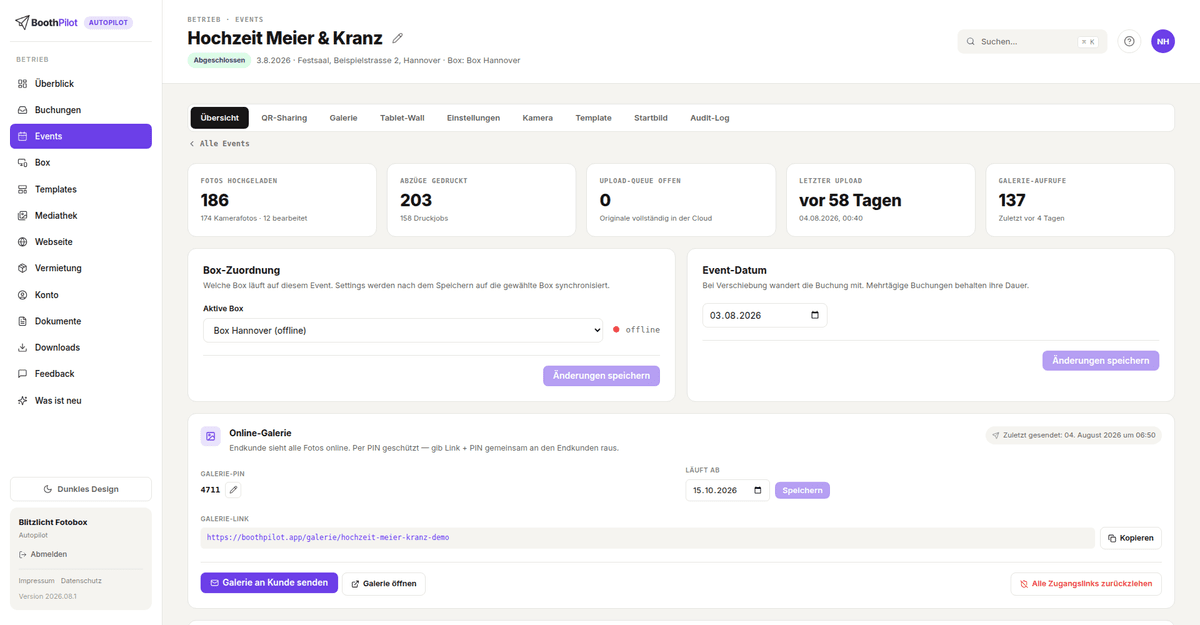Click the Upload-Queue offen value 0
This screenshot has width=1200, height=625.
(606, 200)
